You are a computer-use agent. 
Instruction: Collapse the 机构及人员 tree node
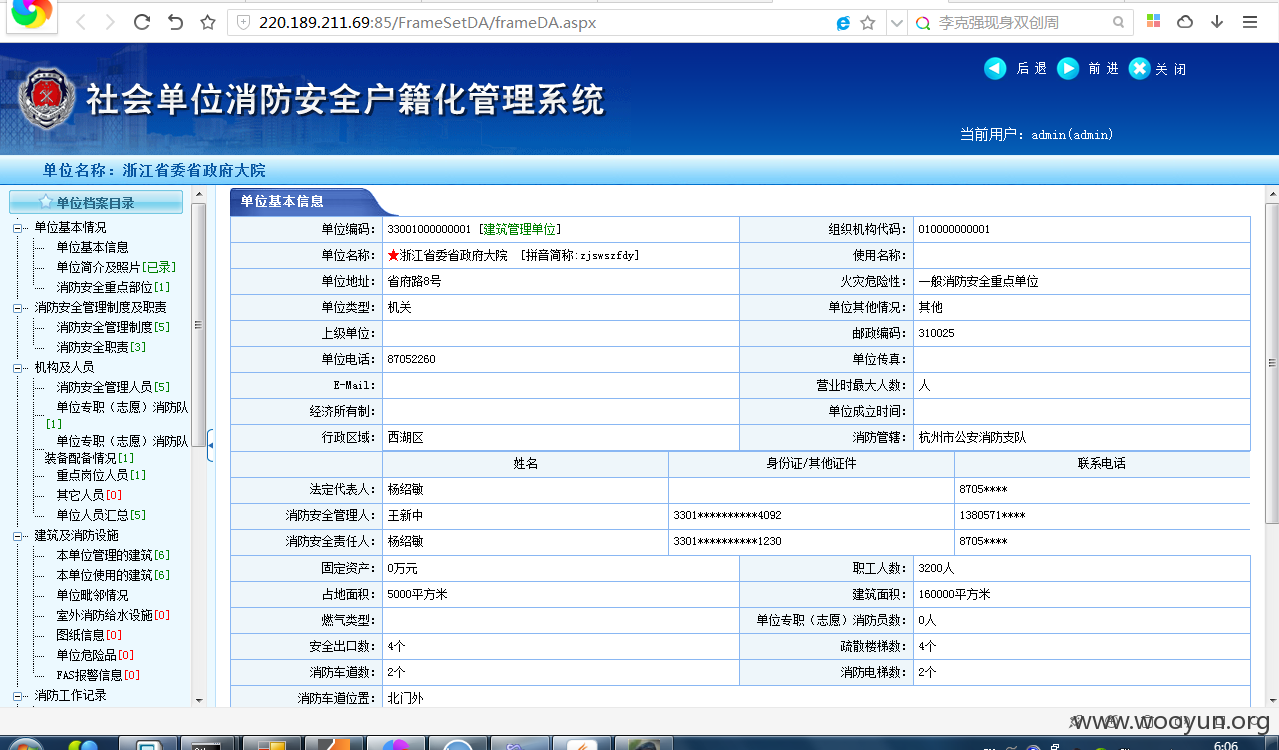click(18, 367)
